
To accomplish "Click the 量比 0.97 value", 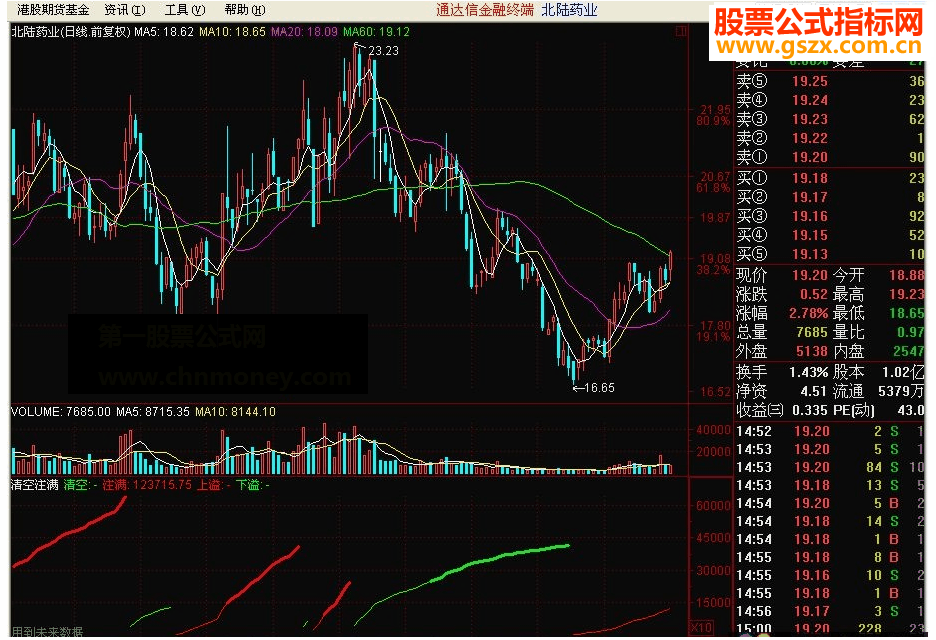I will 910,333.
